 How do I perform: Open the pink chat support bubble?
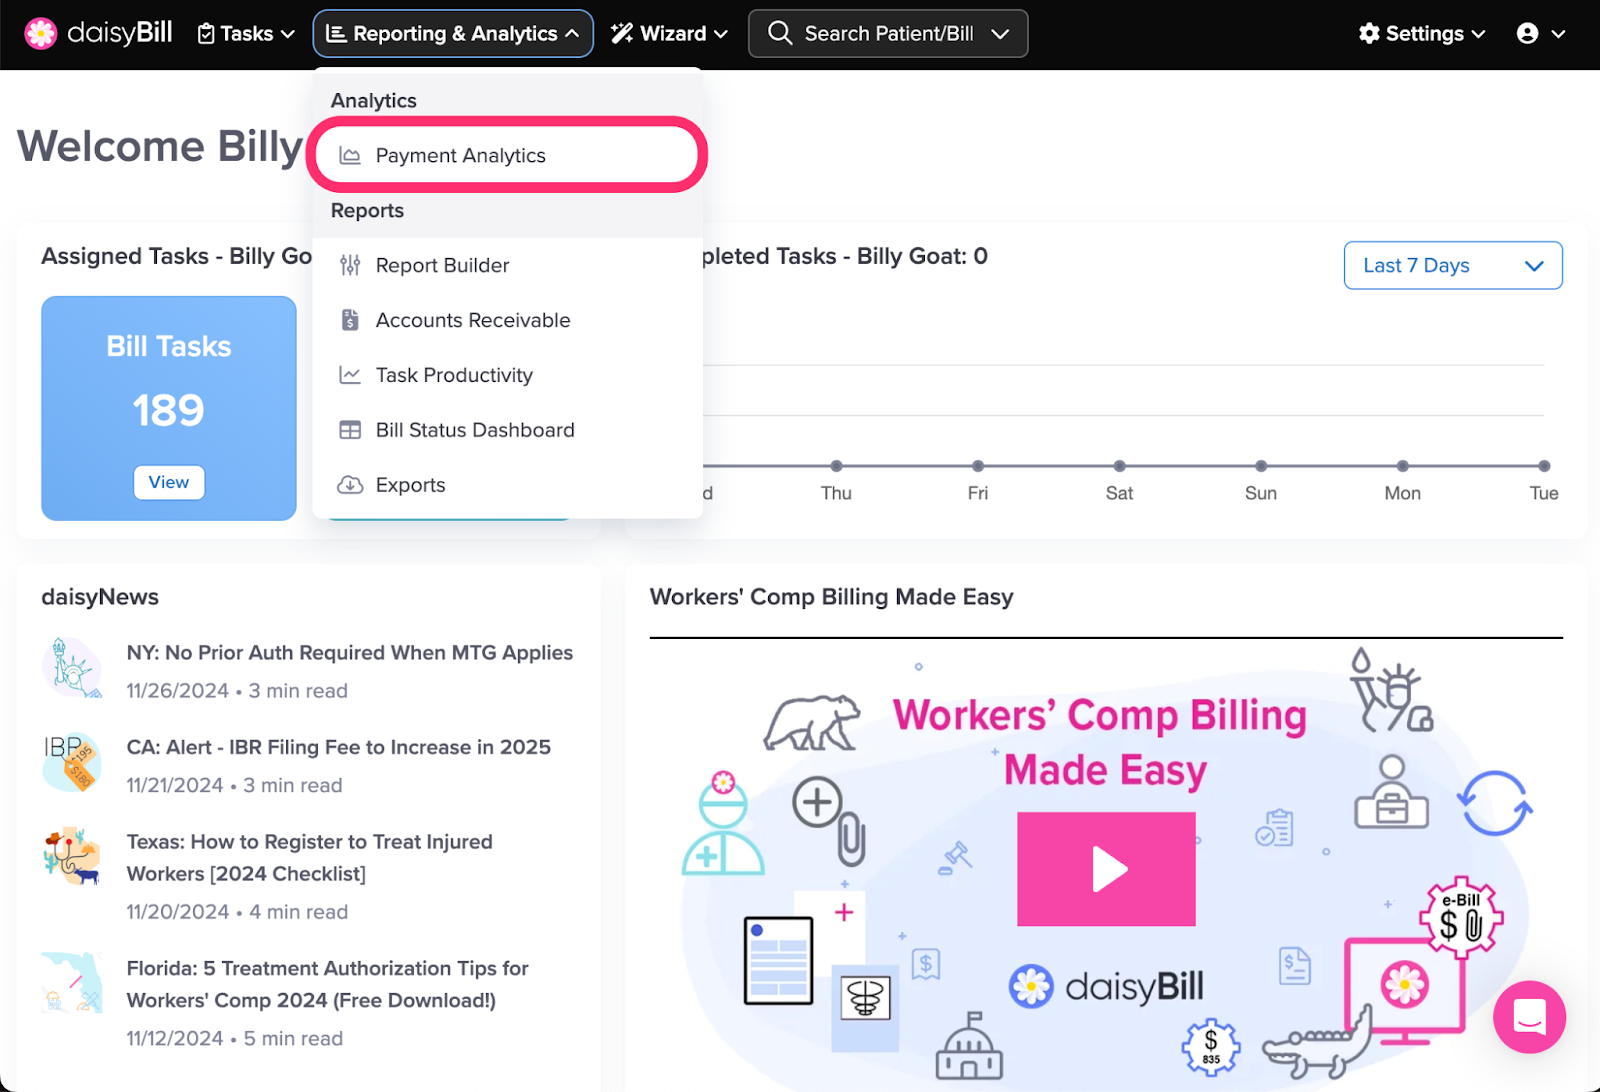click(1529, 1017)
